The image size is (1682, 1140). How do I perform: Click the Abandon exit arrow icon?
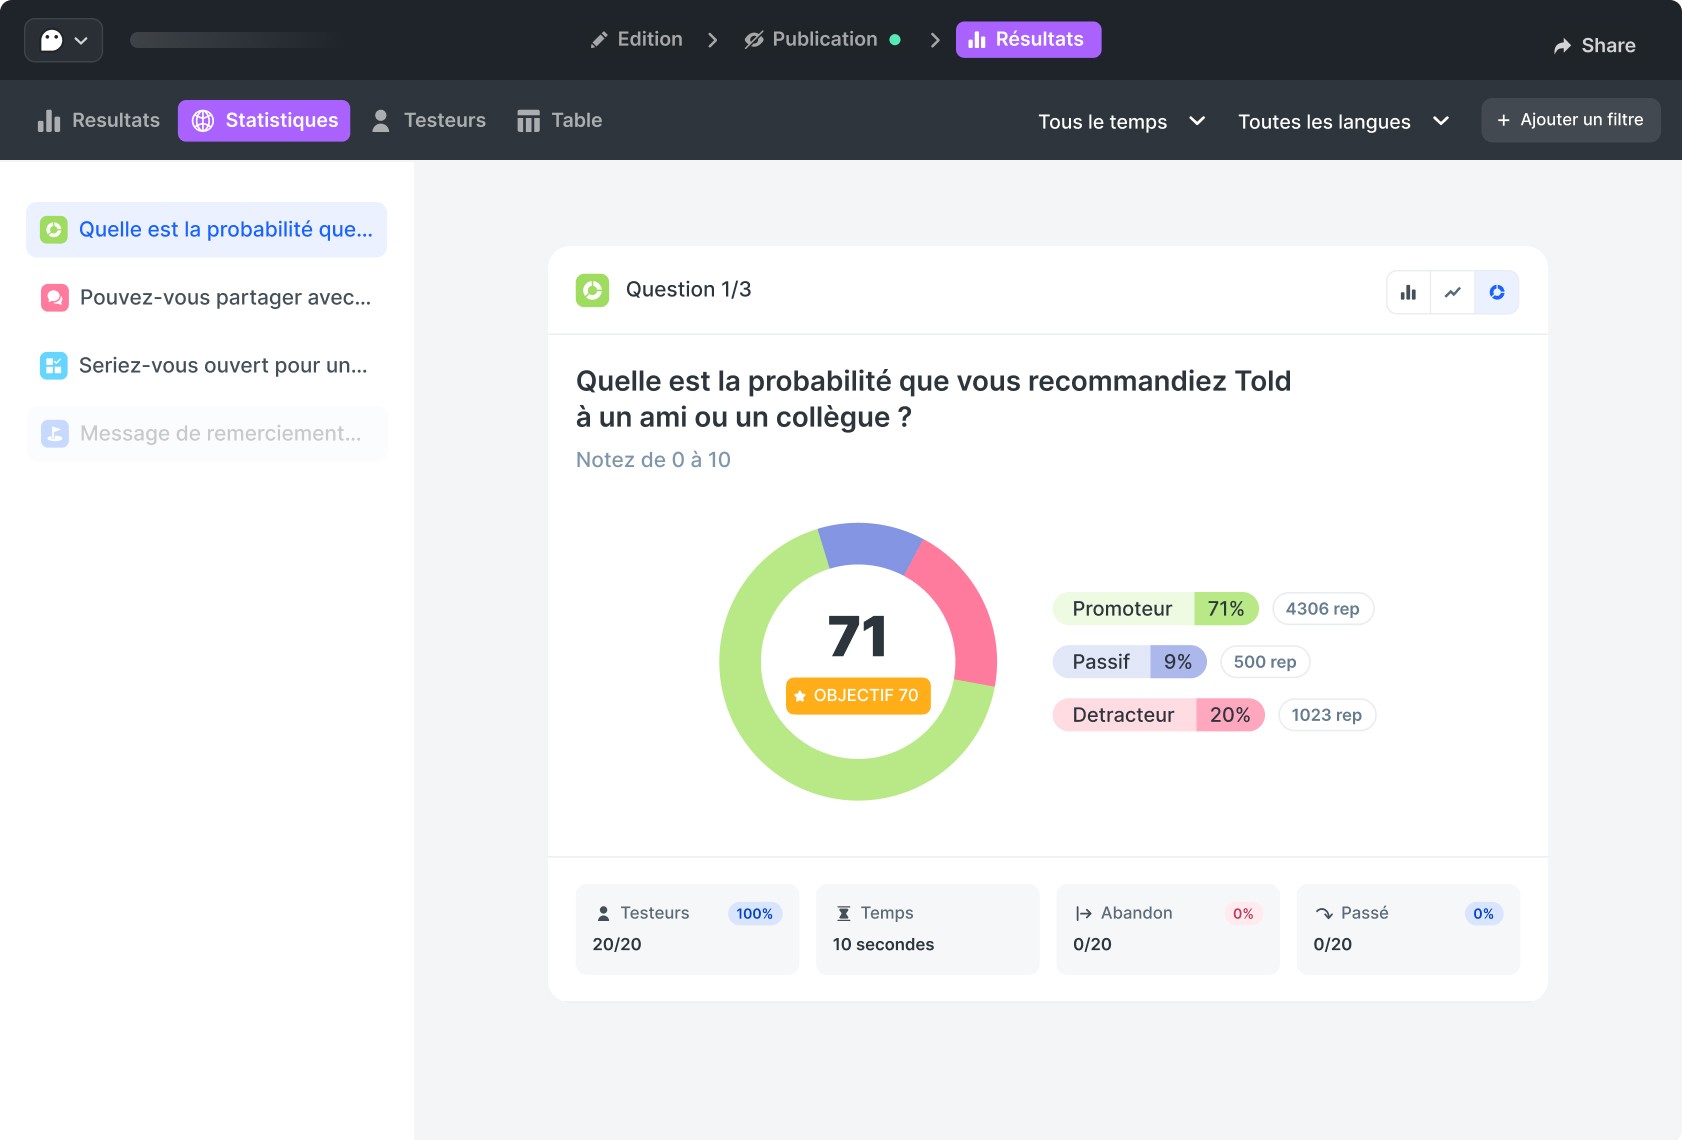(1083, 913)
